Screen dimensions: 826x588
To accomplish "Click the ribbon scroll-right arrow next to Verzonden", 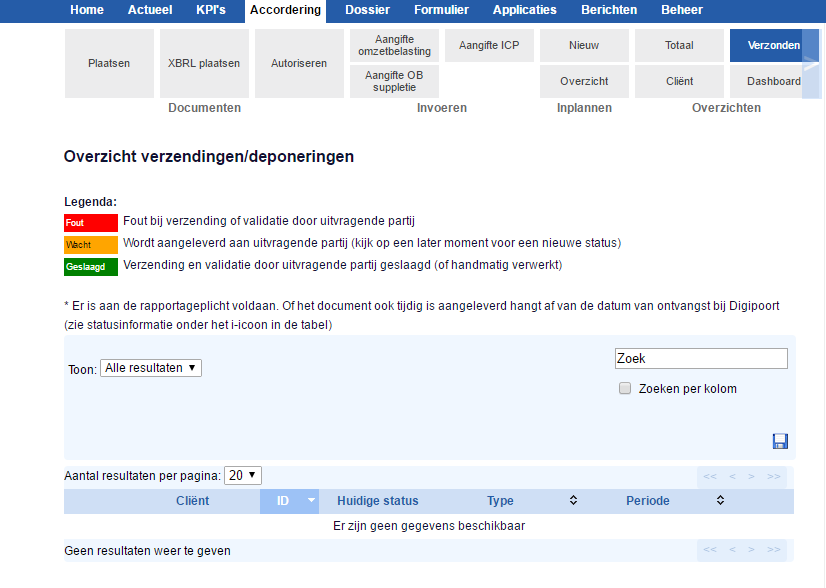I will [x=811, y=64].
